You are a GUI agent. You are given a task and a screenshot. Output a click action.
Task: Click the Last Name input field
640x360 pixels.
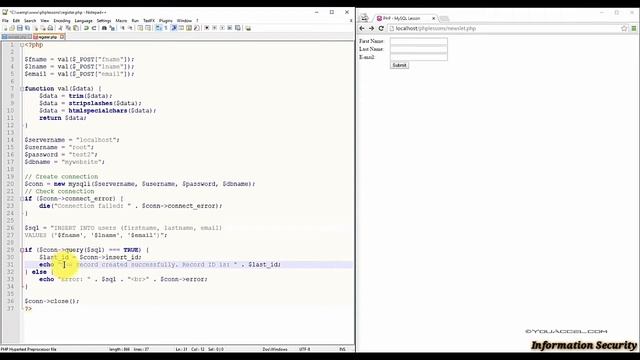point(418,49)
